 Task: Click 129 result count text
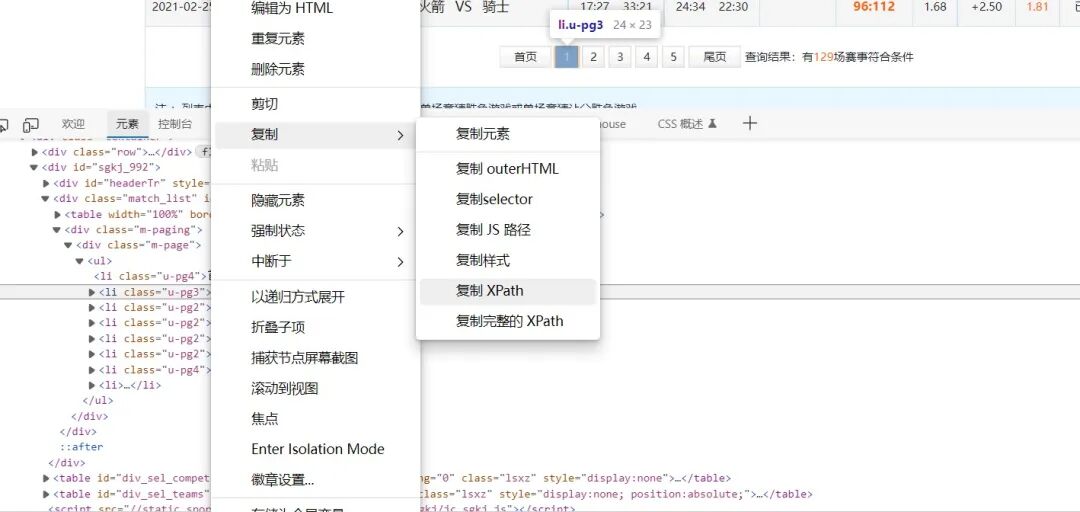point(824,57)
